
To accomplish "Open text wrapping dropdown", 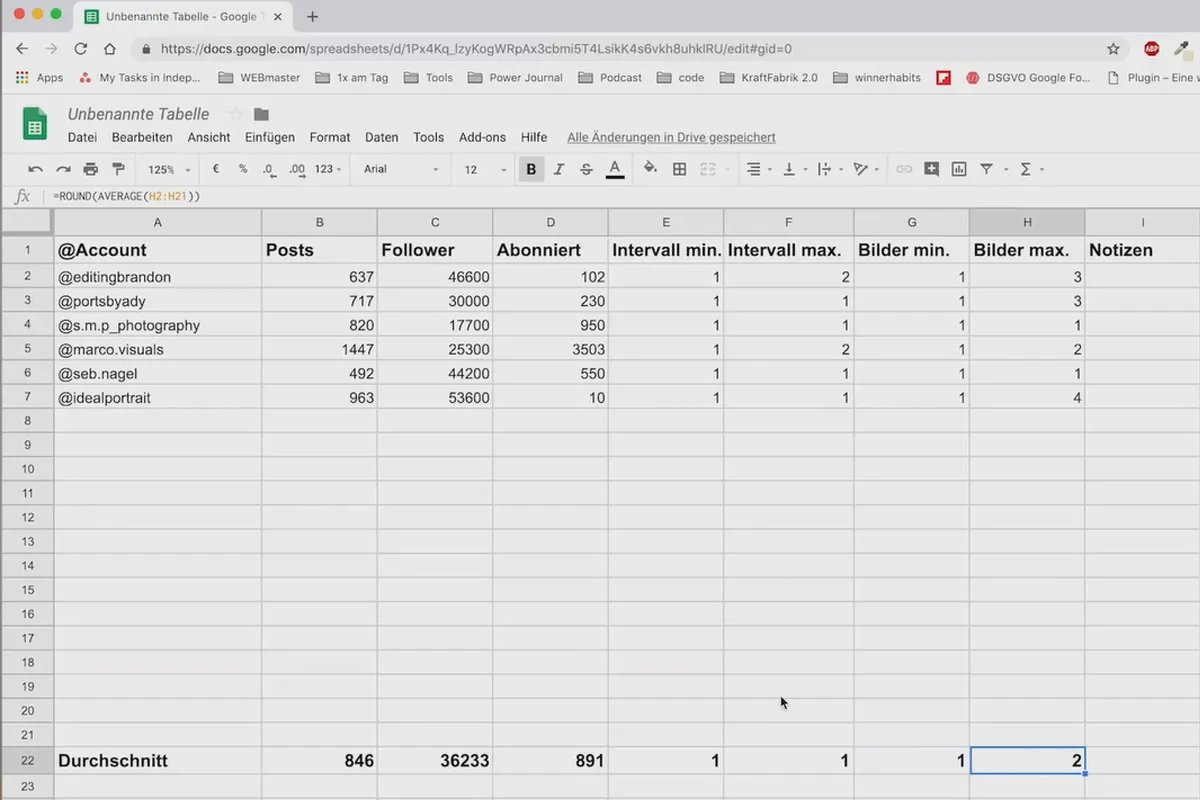I will tap(829, 169).
